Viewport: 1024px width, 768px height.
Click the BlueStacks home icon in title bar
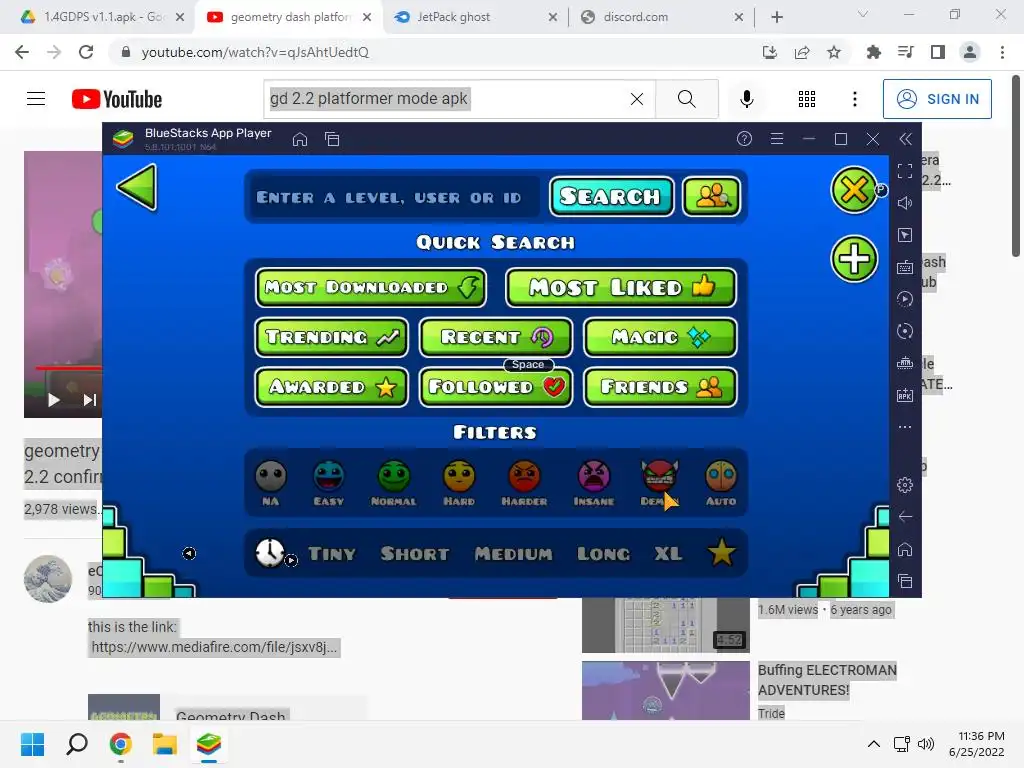tap(300, 139)
